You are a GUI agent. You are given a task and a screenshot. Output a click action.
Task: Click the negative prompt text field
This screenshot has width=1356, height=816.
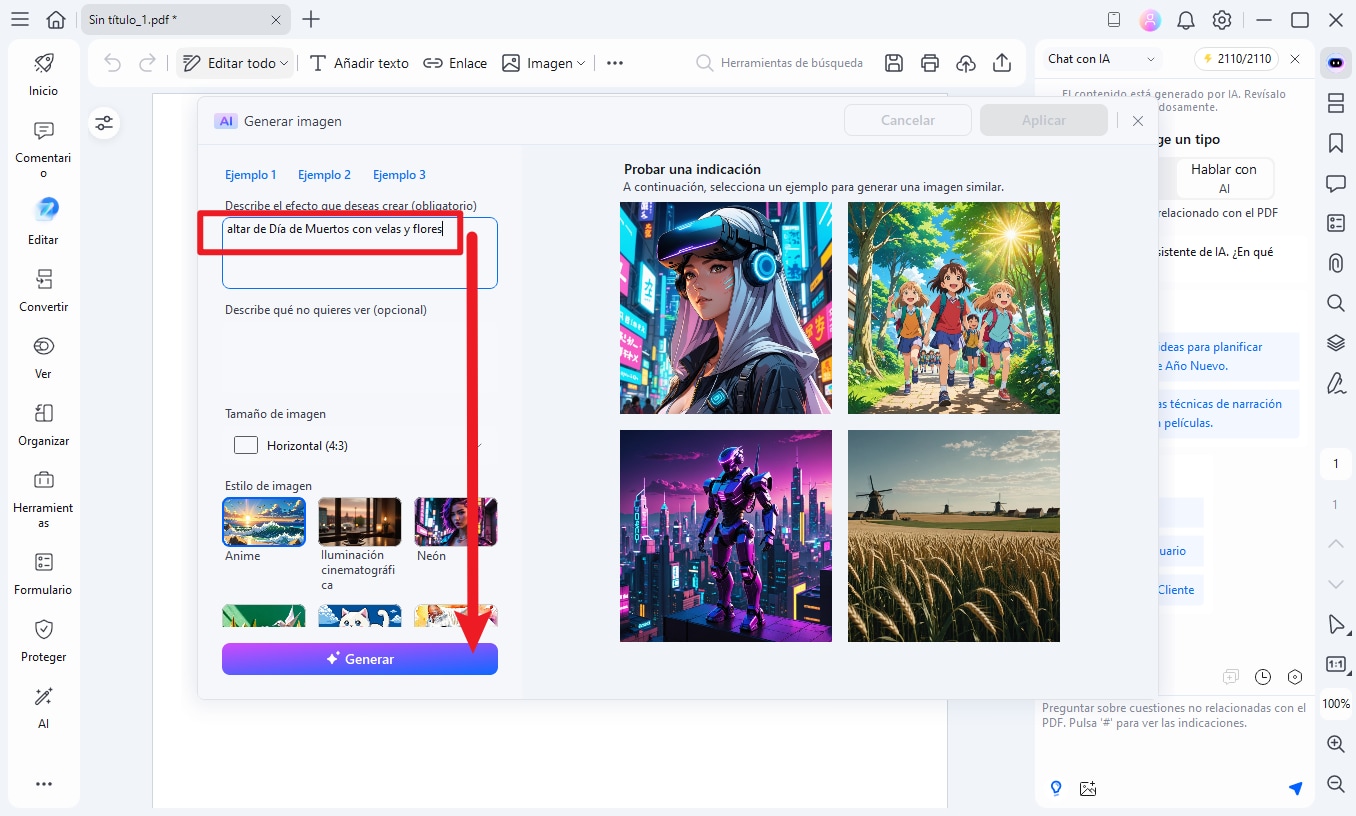point(359,355)
